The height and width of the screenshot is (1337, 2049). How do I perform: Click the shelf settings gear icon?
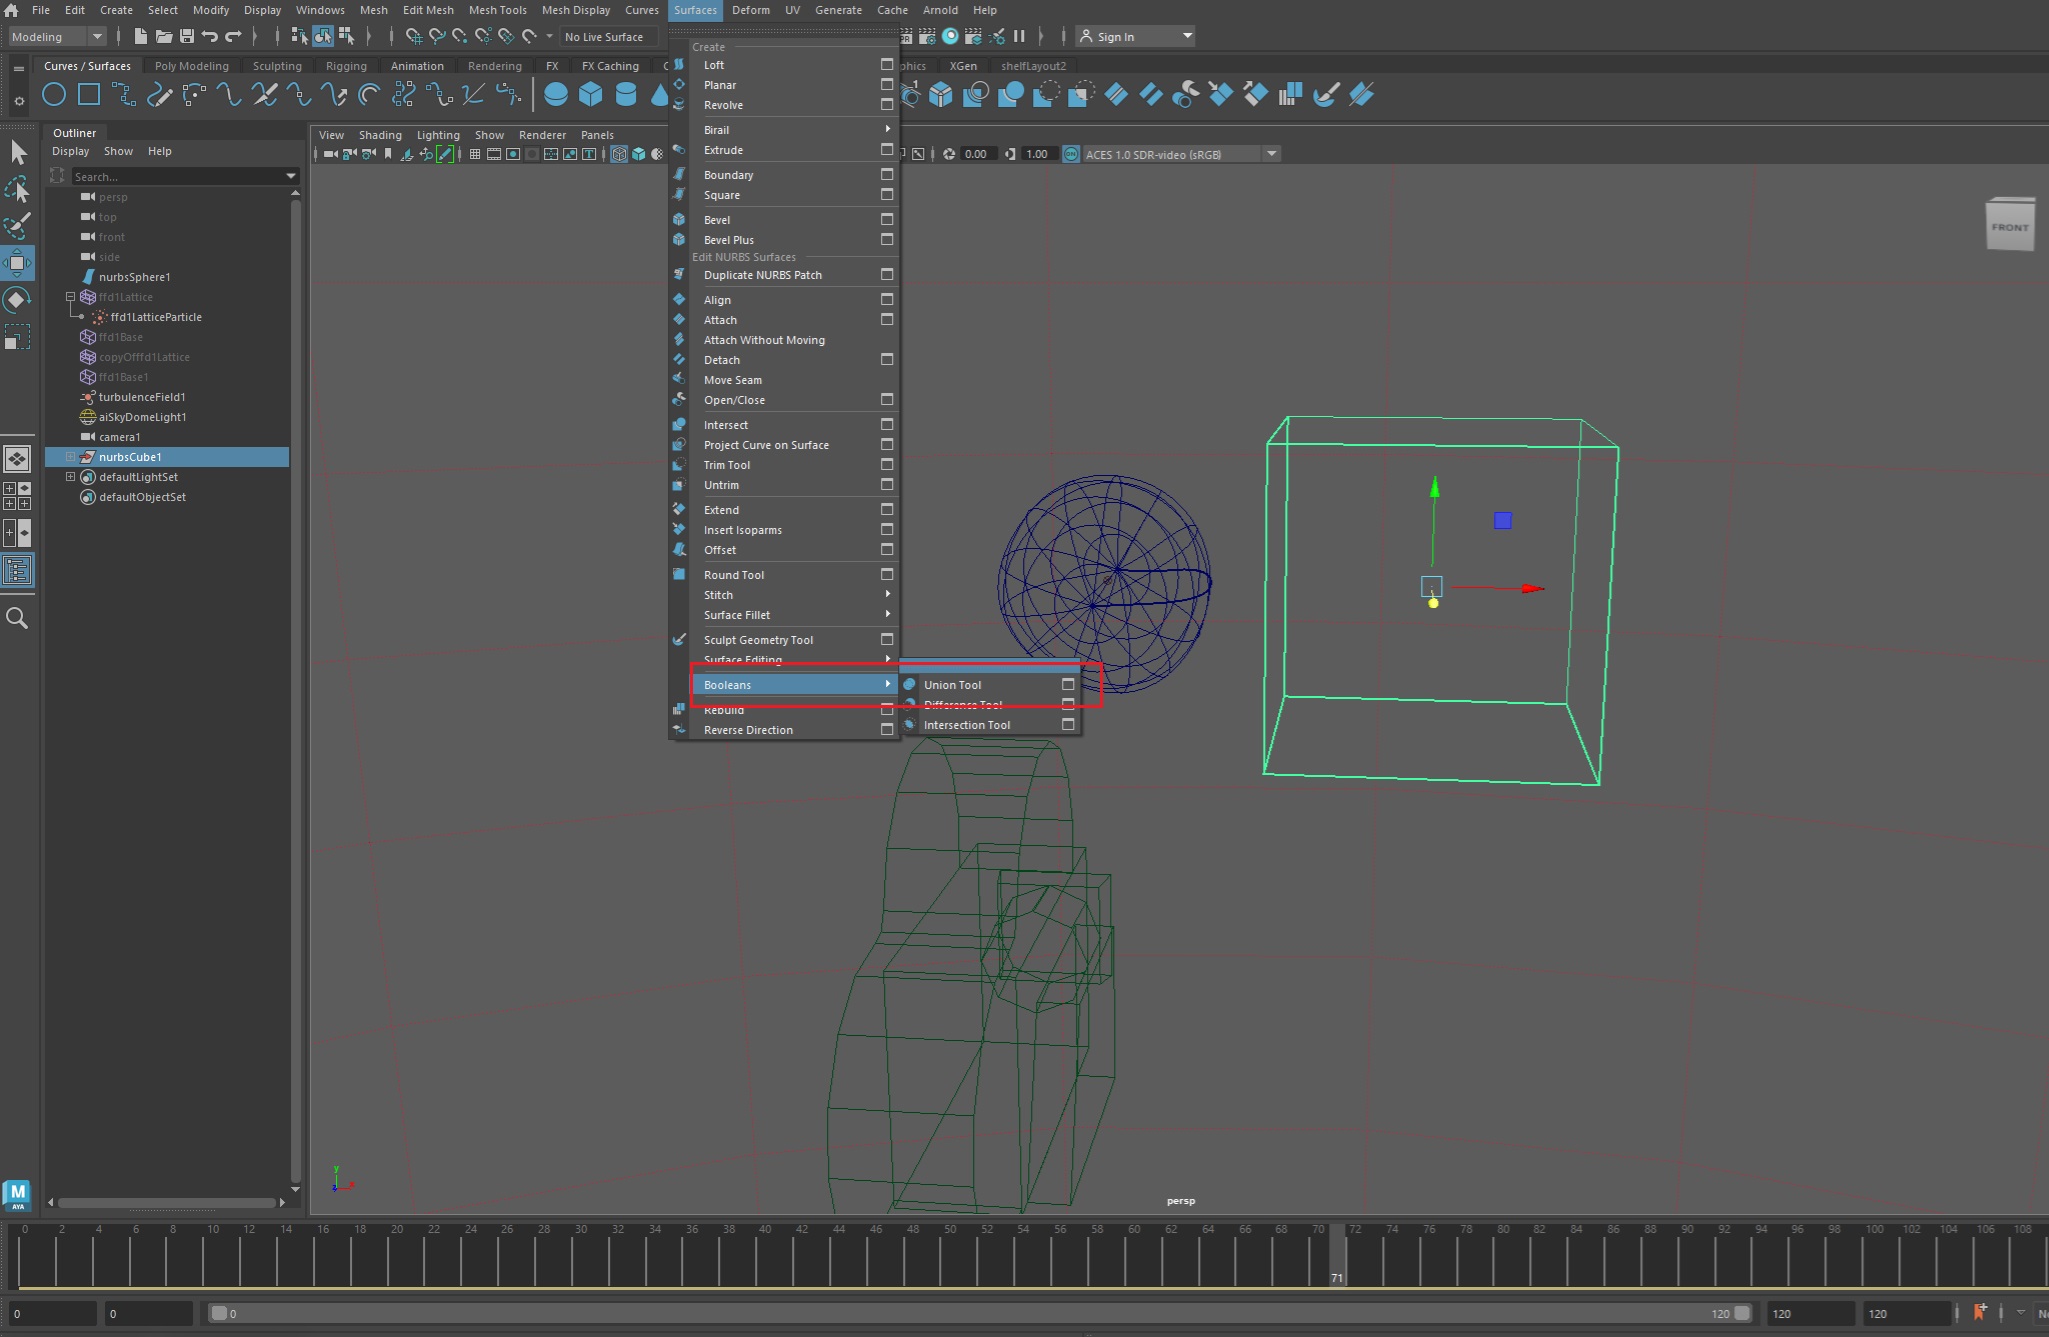click(19, 101)
